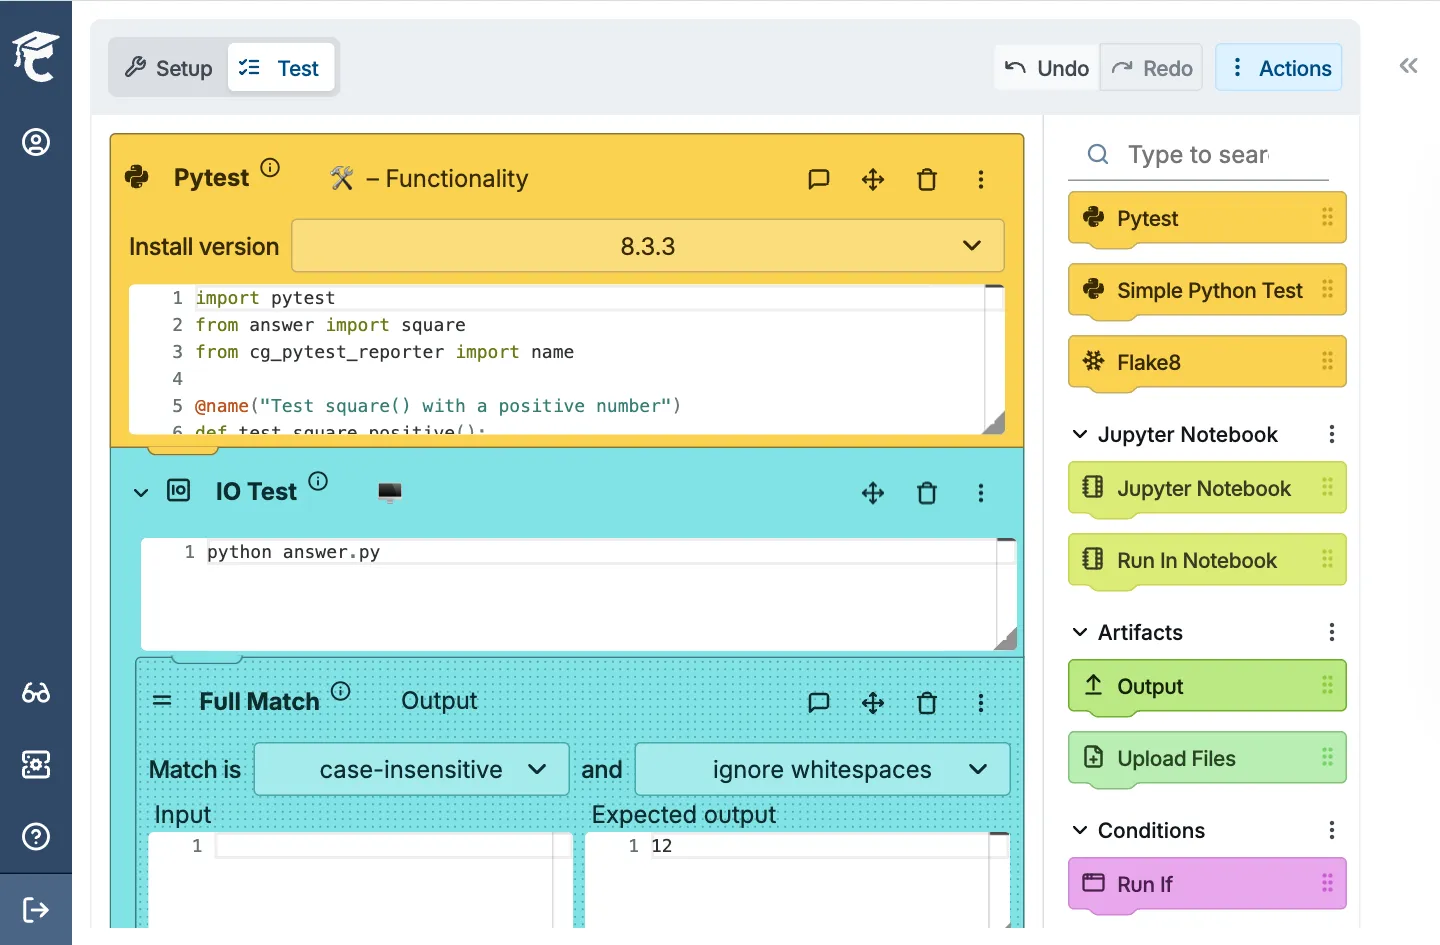Collapse the right panel with the double-chevron icon
This screenshot has width=1440, height=945.
point(1409,65)
